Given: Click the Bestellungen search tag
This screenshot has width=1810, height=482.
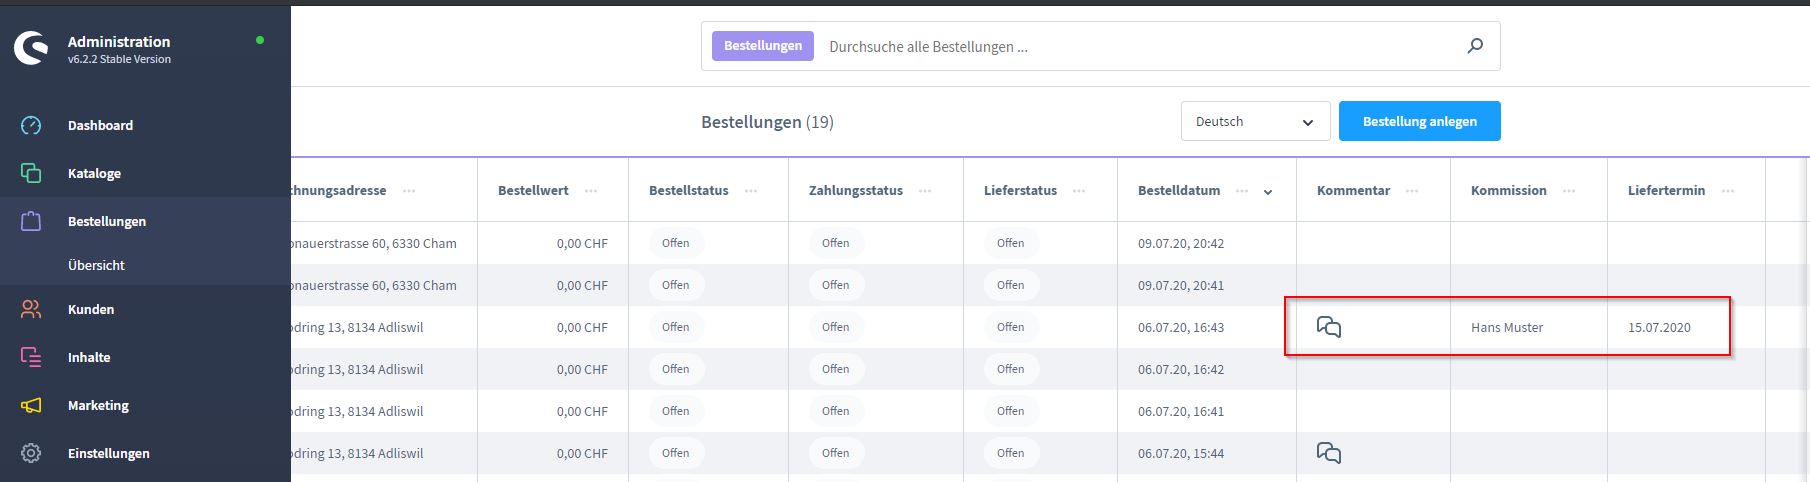Looking at the screenshot, I should (763, 46).
